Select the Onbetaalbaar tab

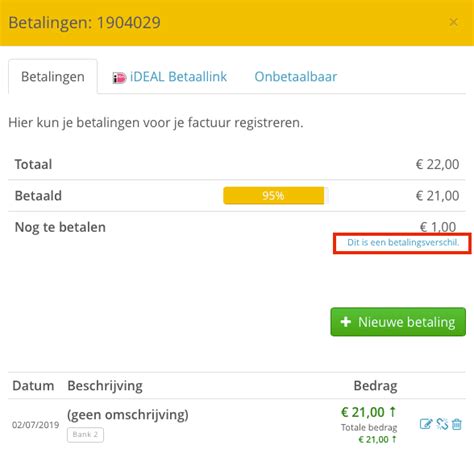coord(296,77)
